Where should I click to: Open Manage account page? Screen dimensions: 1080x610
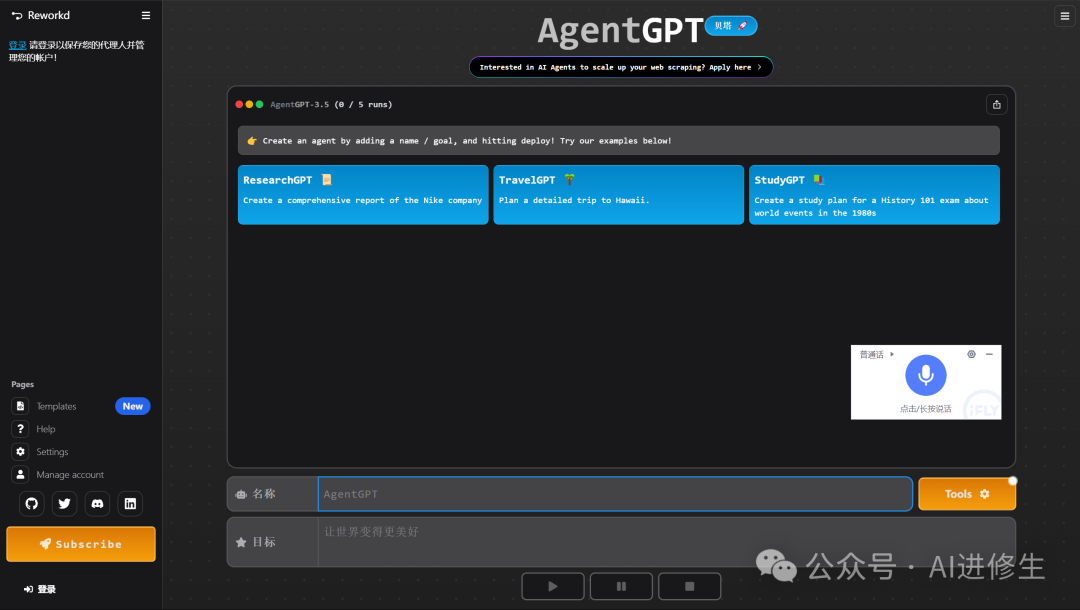pyautogui.click(x=70, y=474)
